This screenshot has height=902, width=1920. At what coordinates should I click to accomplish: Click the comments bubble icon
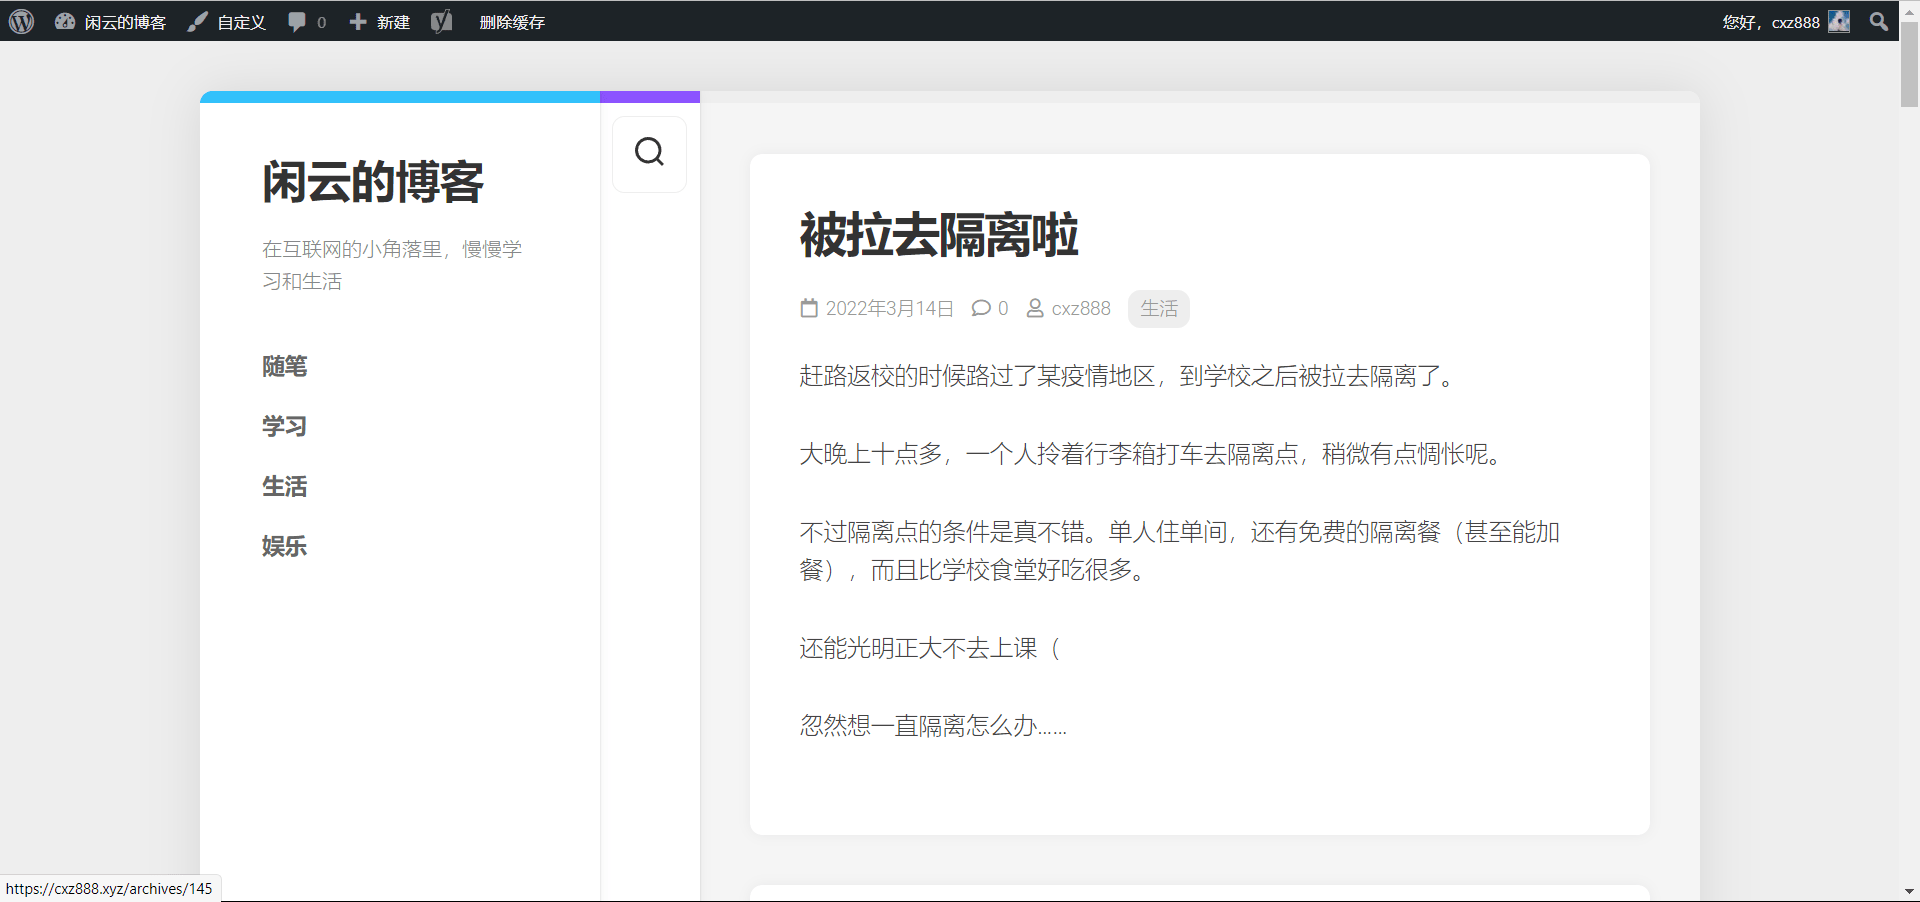pos(296,21)
